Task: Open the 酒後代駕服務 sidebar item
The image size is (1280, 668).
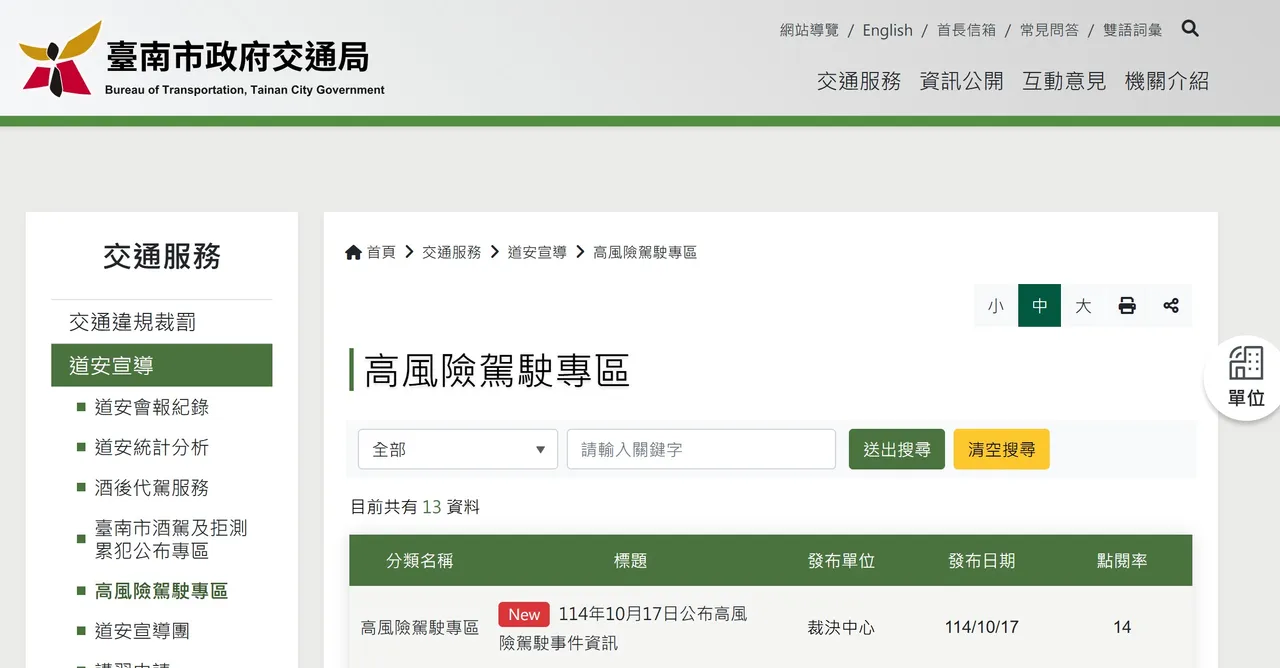Action: (151, 488)
